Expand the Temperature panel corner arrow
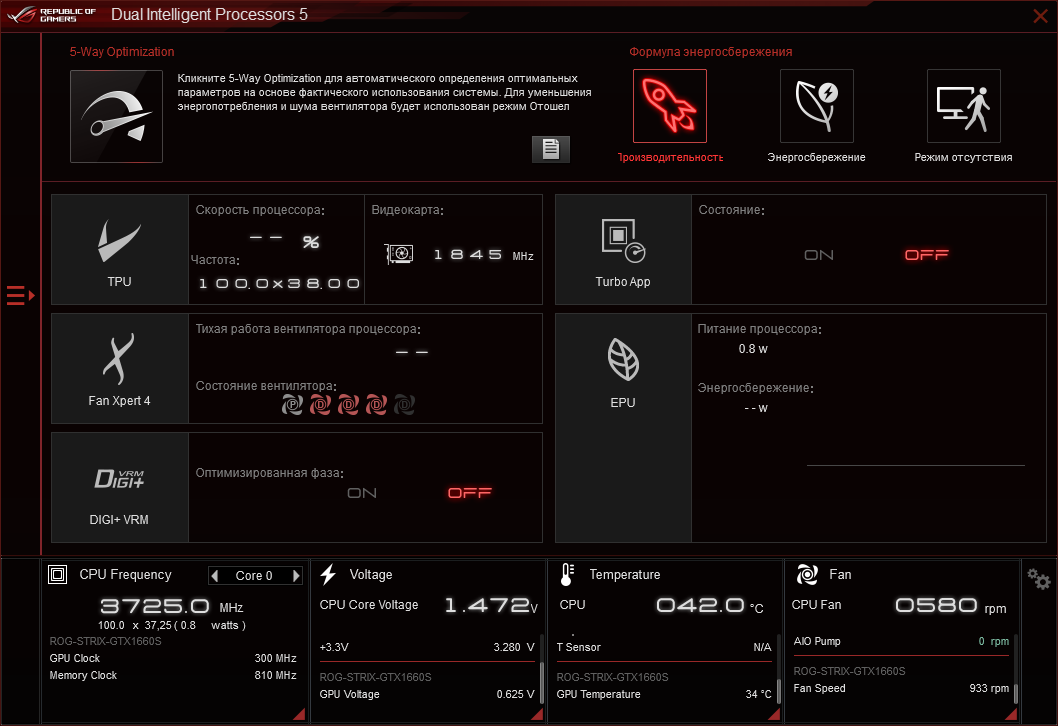Image resolution: width=1058 pixels, height=726 pixels. [775, 715]
